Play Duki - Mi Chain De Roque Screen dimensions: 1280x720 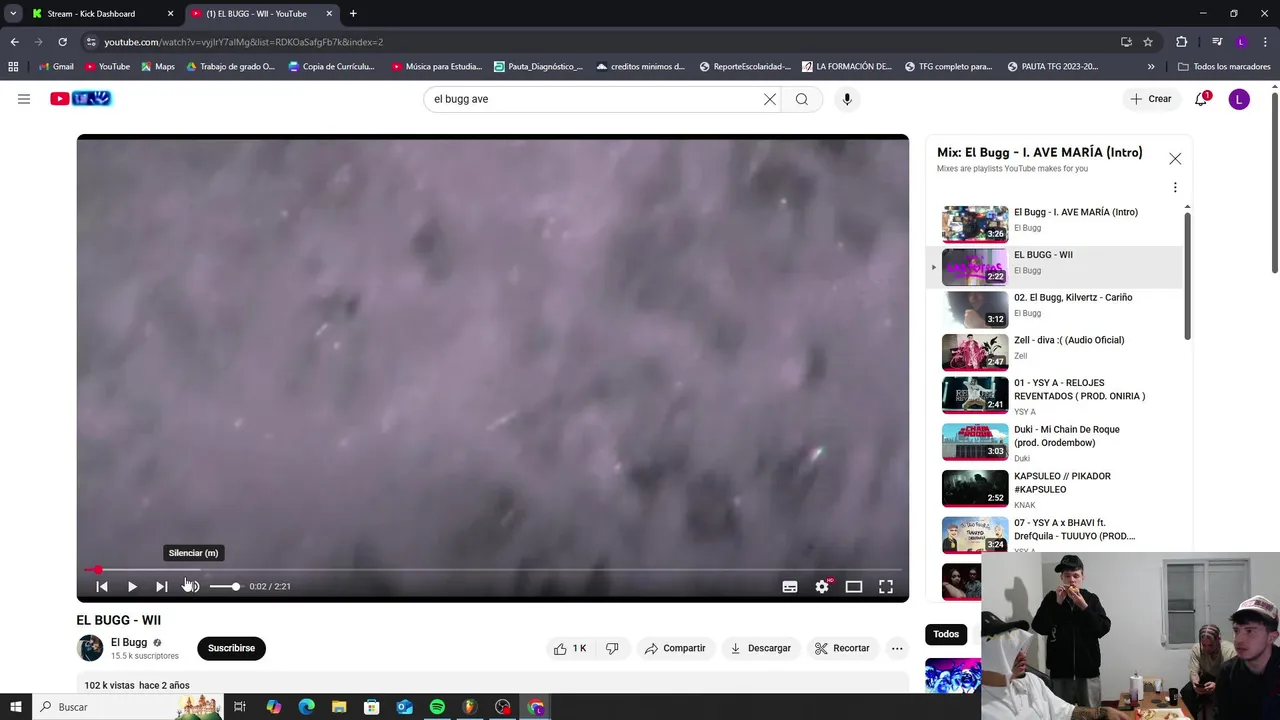(1055, 443)
